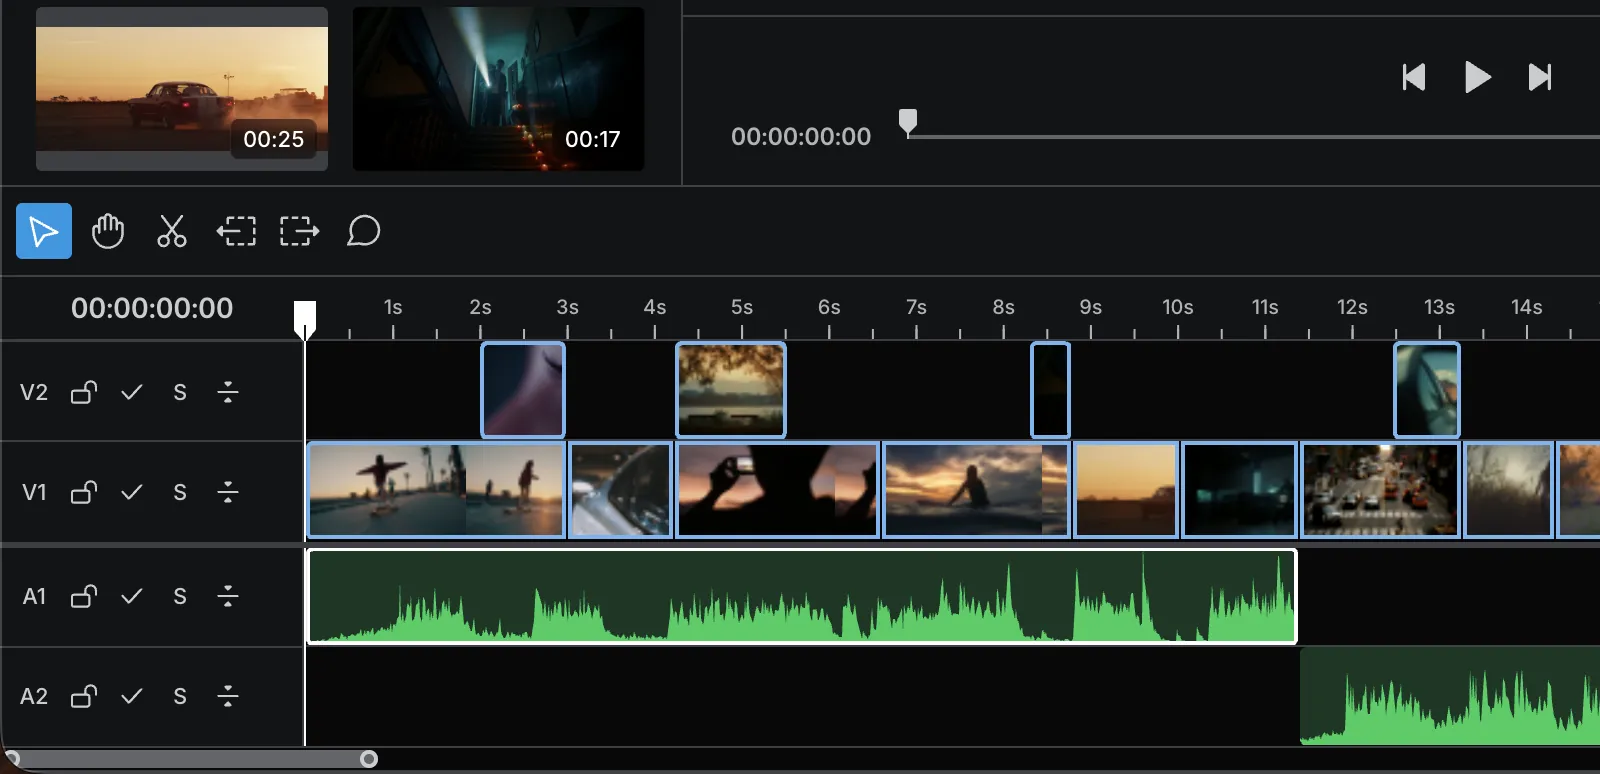Select the 00:25 car sunset thumbnail

pyautogui.click(x=182, y=89)
